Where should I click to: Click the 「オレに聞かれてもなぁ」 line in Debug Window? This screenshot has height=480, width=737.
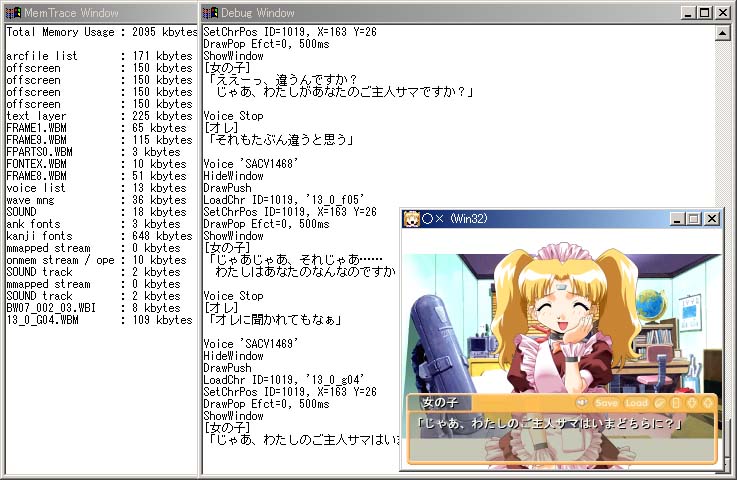click(274, 320)
